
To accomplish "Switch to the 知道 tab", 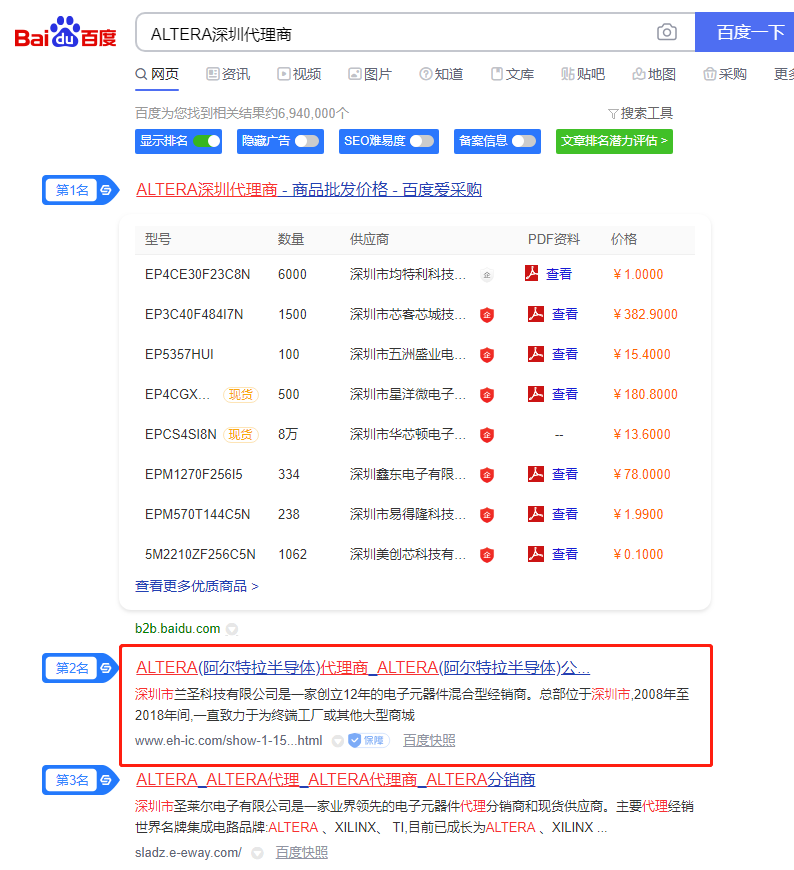I will click(x=441, y=74).
